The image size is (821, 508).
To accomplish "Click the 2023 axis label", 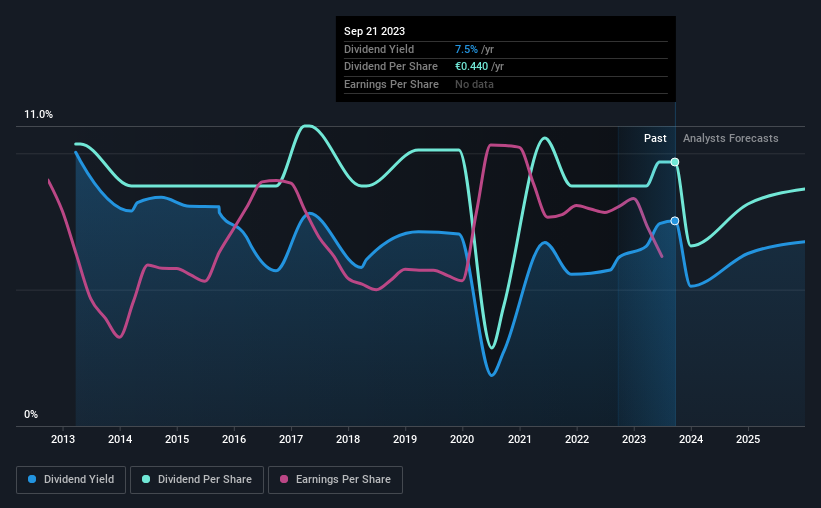I will (634, 439).
